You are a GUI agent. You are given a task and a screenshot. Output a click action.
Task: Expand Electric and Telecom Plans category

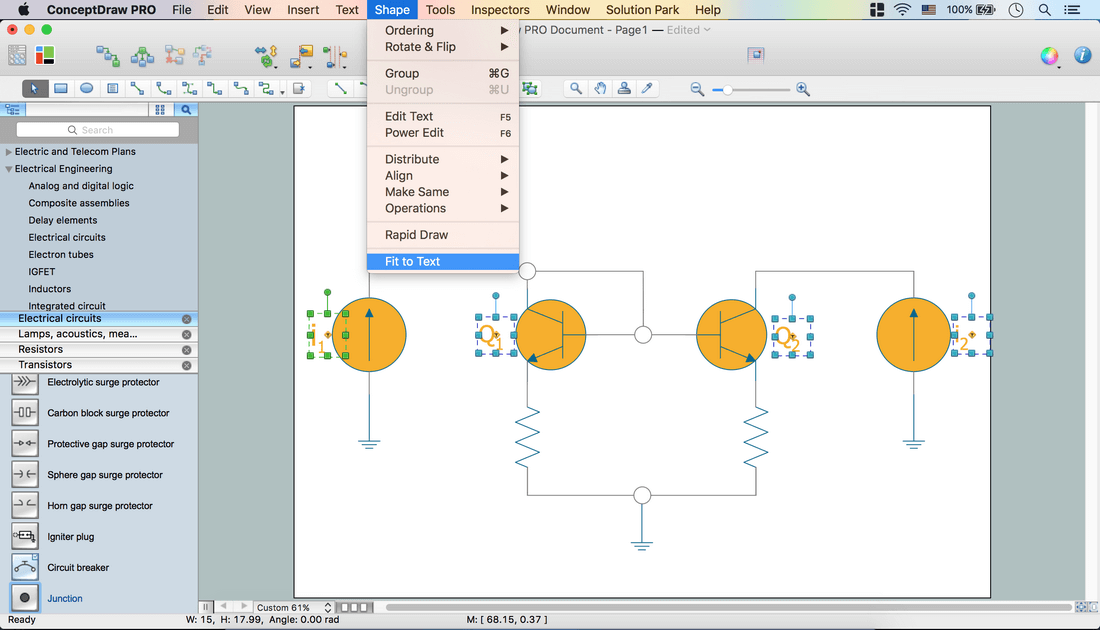(x=9, y=152)
